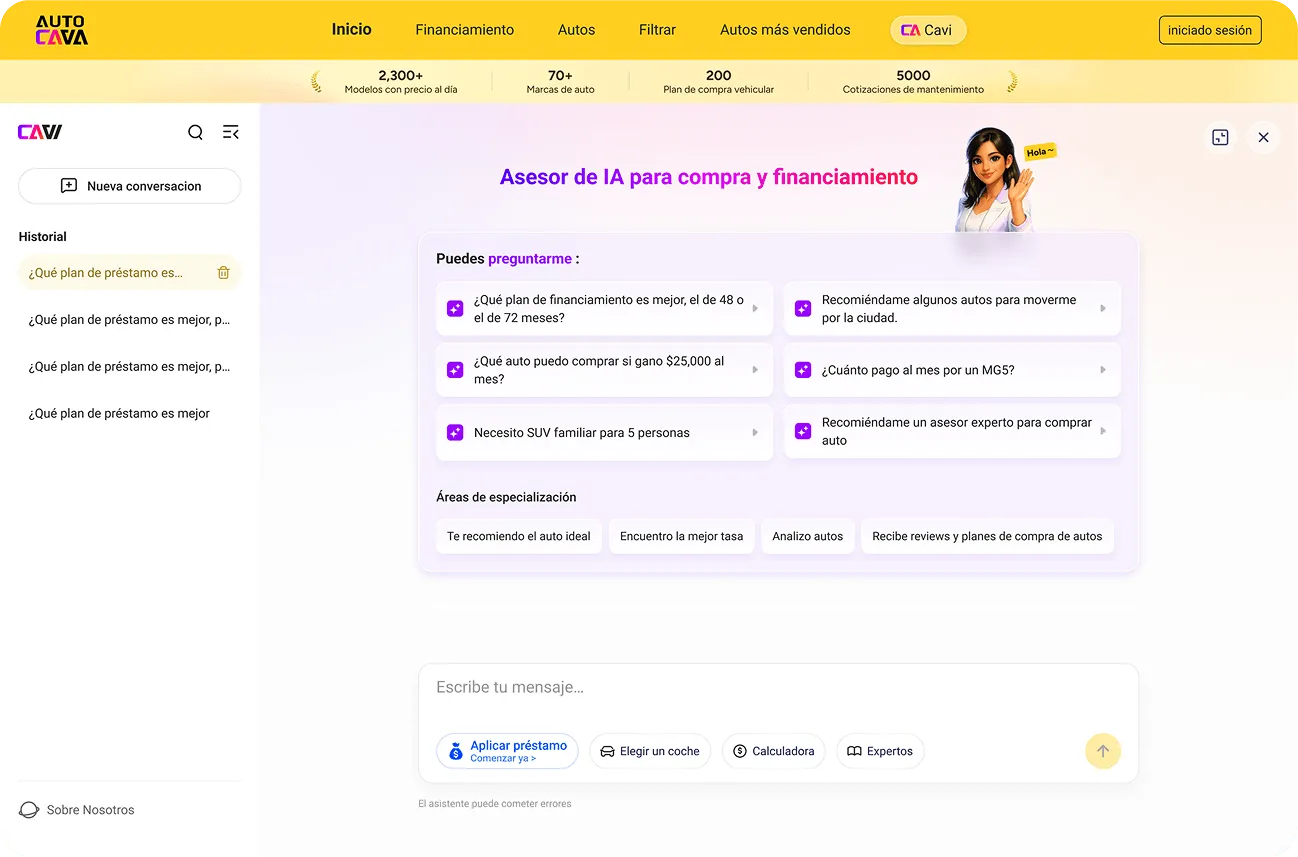This screenshot has width=1298, height=857.
Task: Open the Sobre Nosotros link
Action: 90,810
